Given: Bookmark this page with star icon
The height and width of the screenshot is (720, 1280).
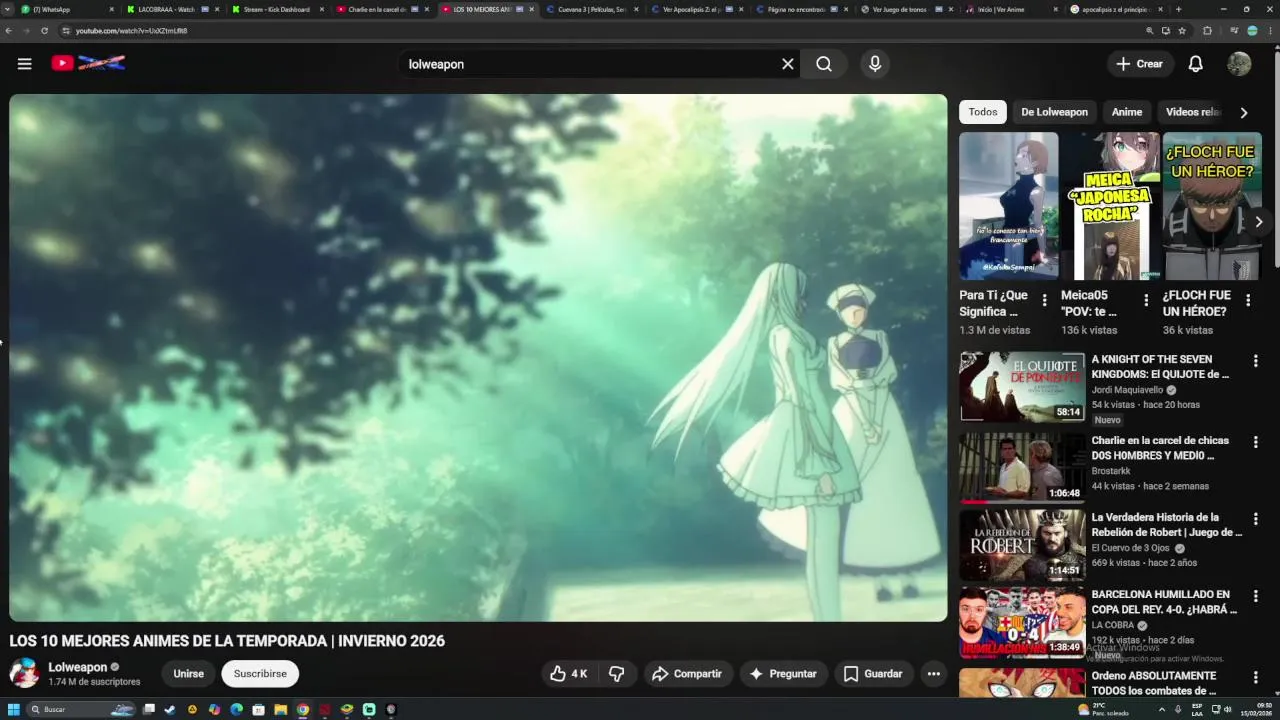Looking at the screenshot, I should 1182,31.
